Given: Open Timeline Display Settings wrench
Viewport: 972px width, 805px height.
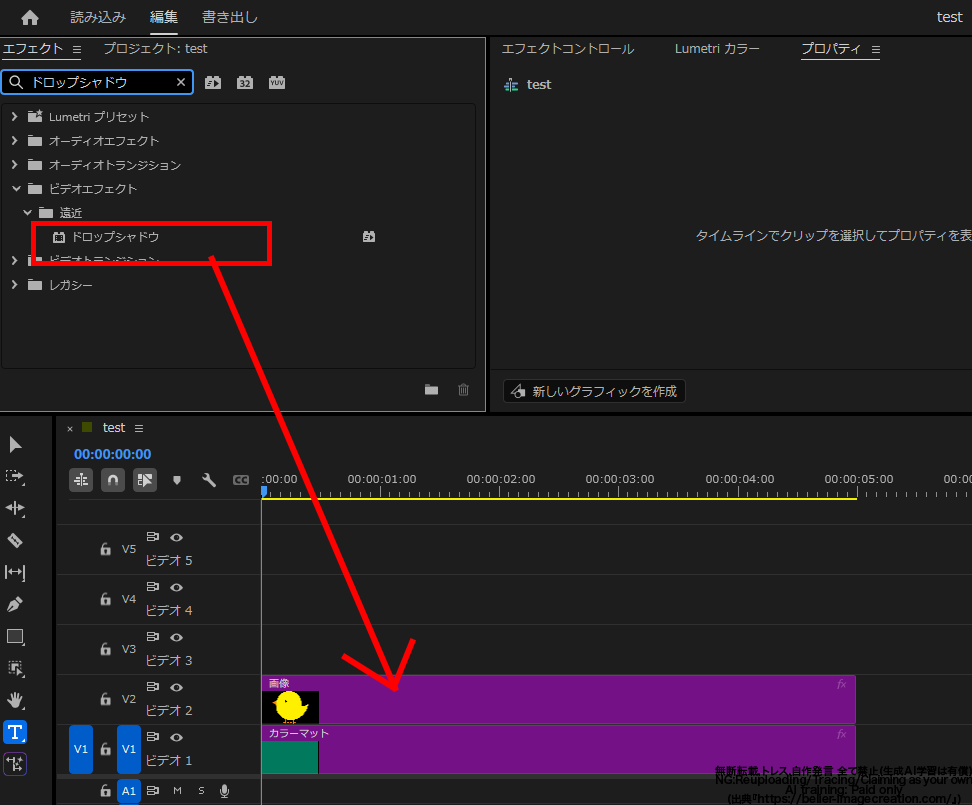Looking at the screenshot, I should [x=209, y=480].
